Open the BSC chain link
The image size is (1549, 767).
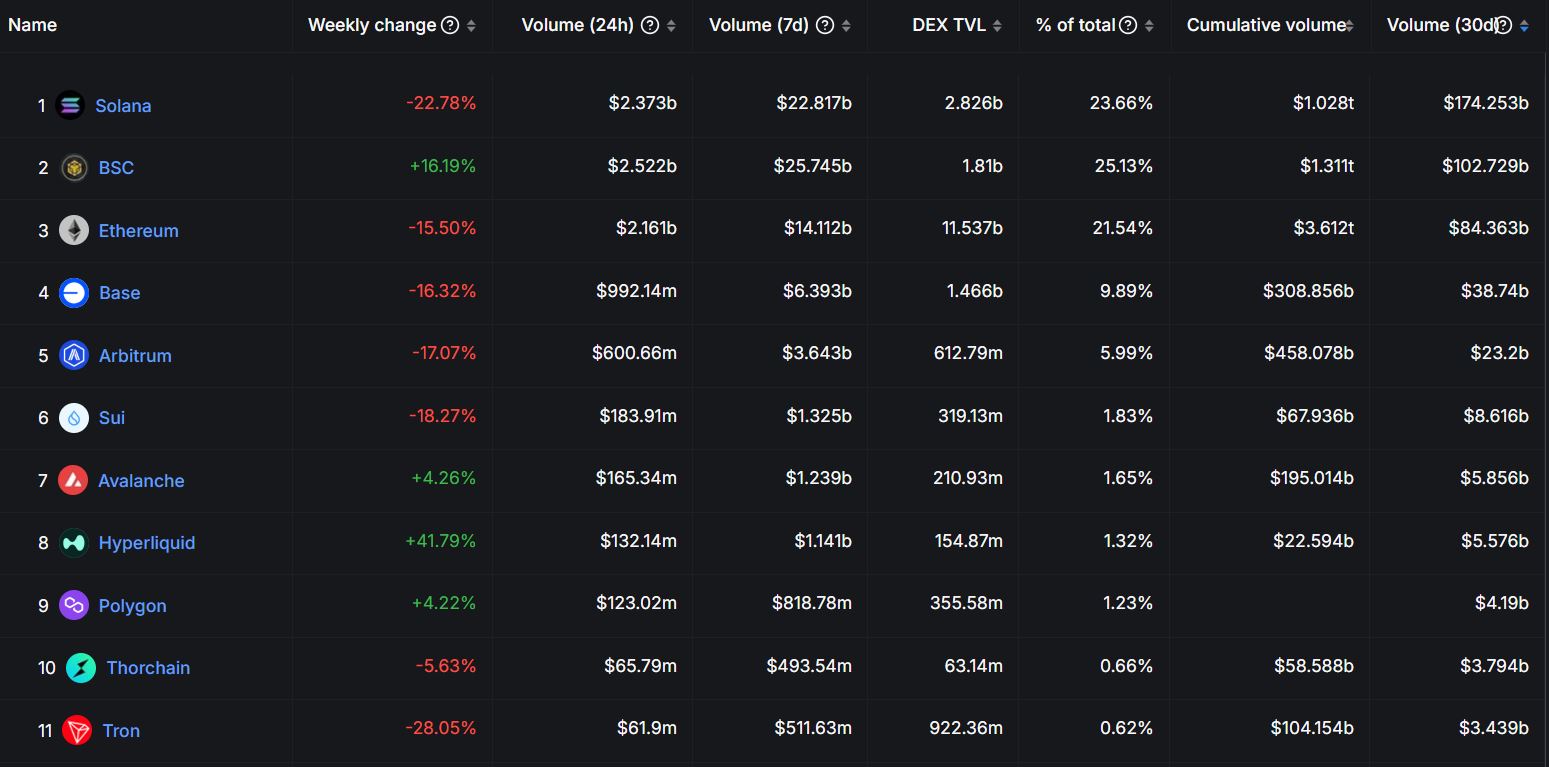click(116, 168)
